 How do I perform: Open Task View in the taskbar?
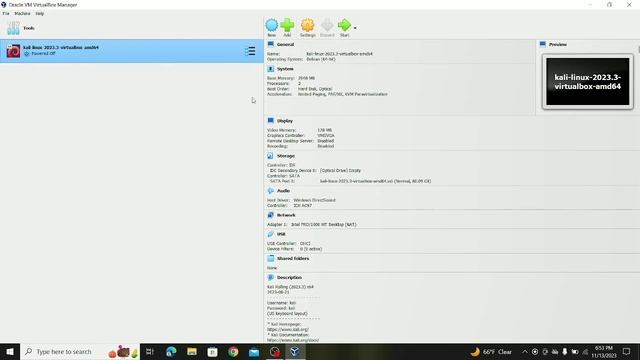150,351
